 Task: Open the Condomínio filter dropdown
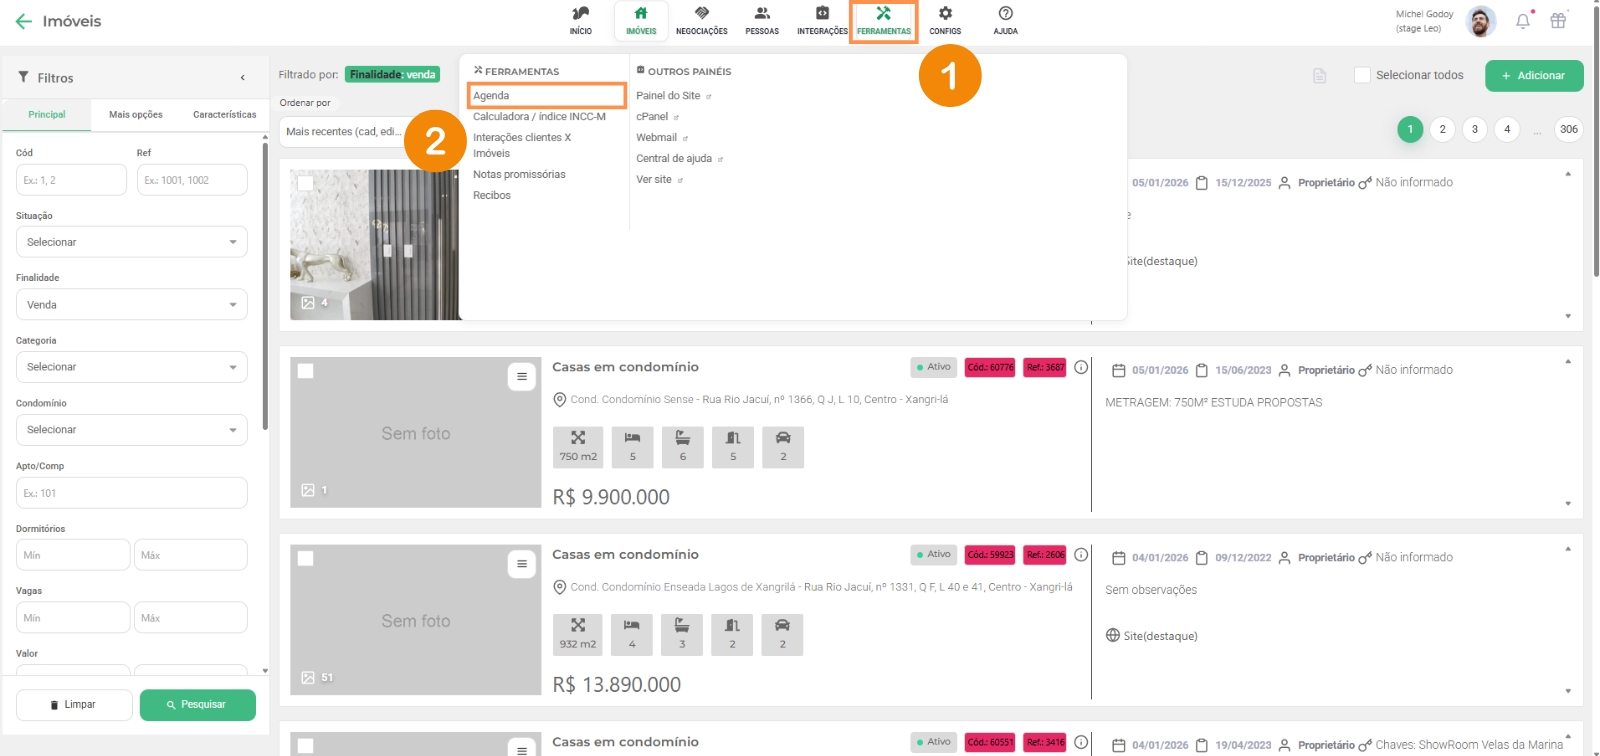pyautogui.click(x=131, y=430)
